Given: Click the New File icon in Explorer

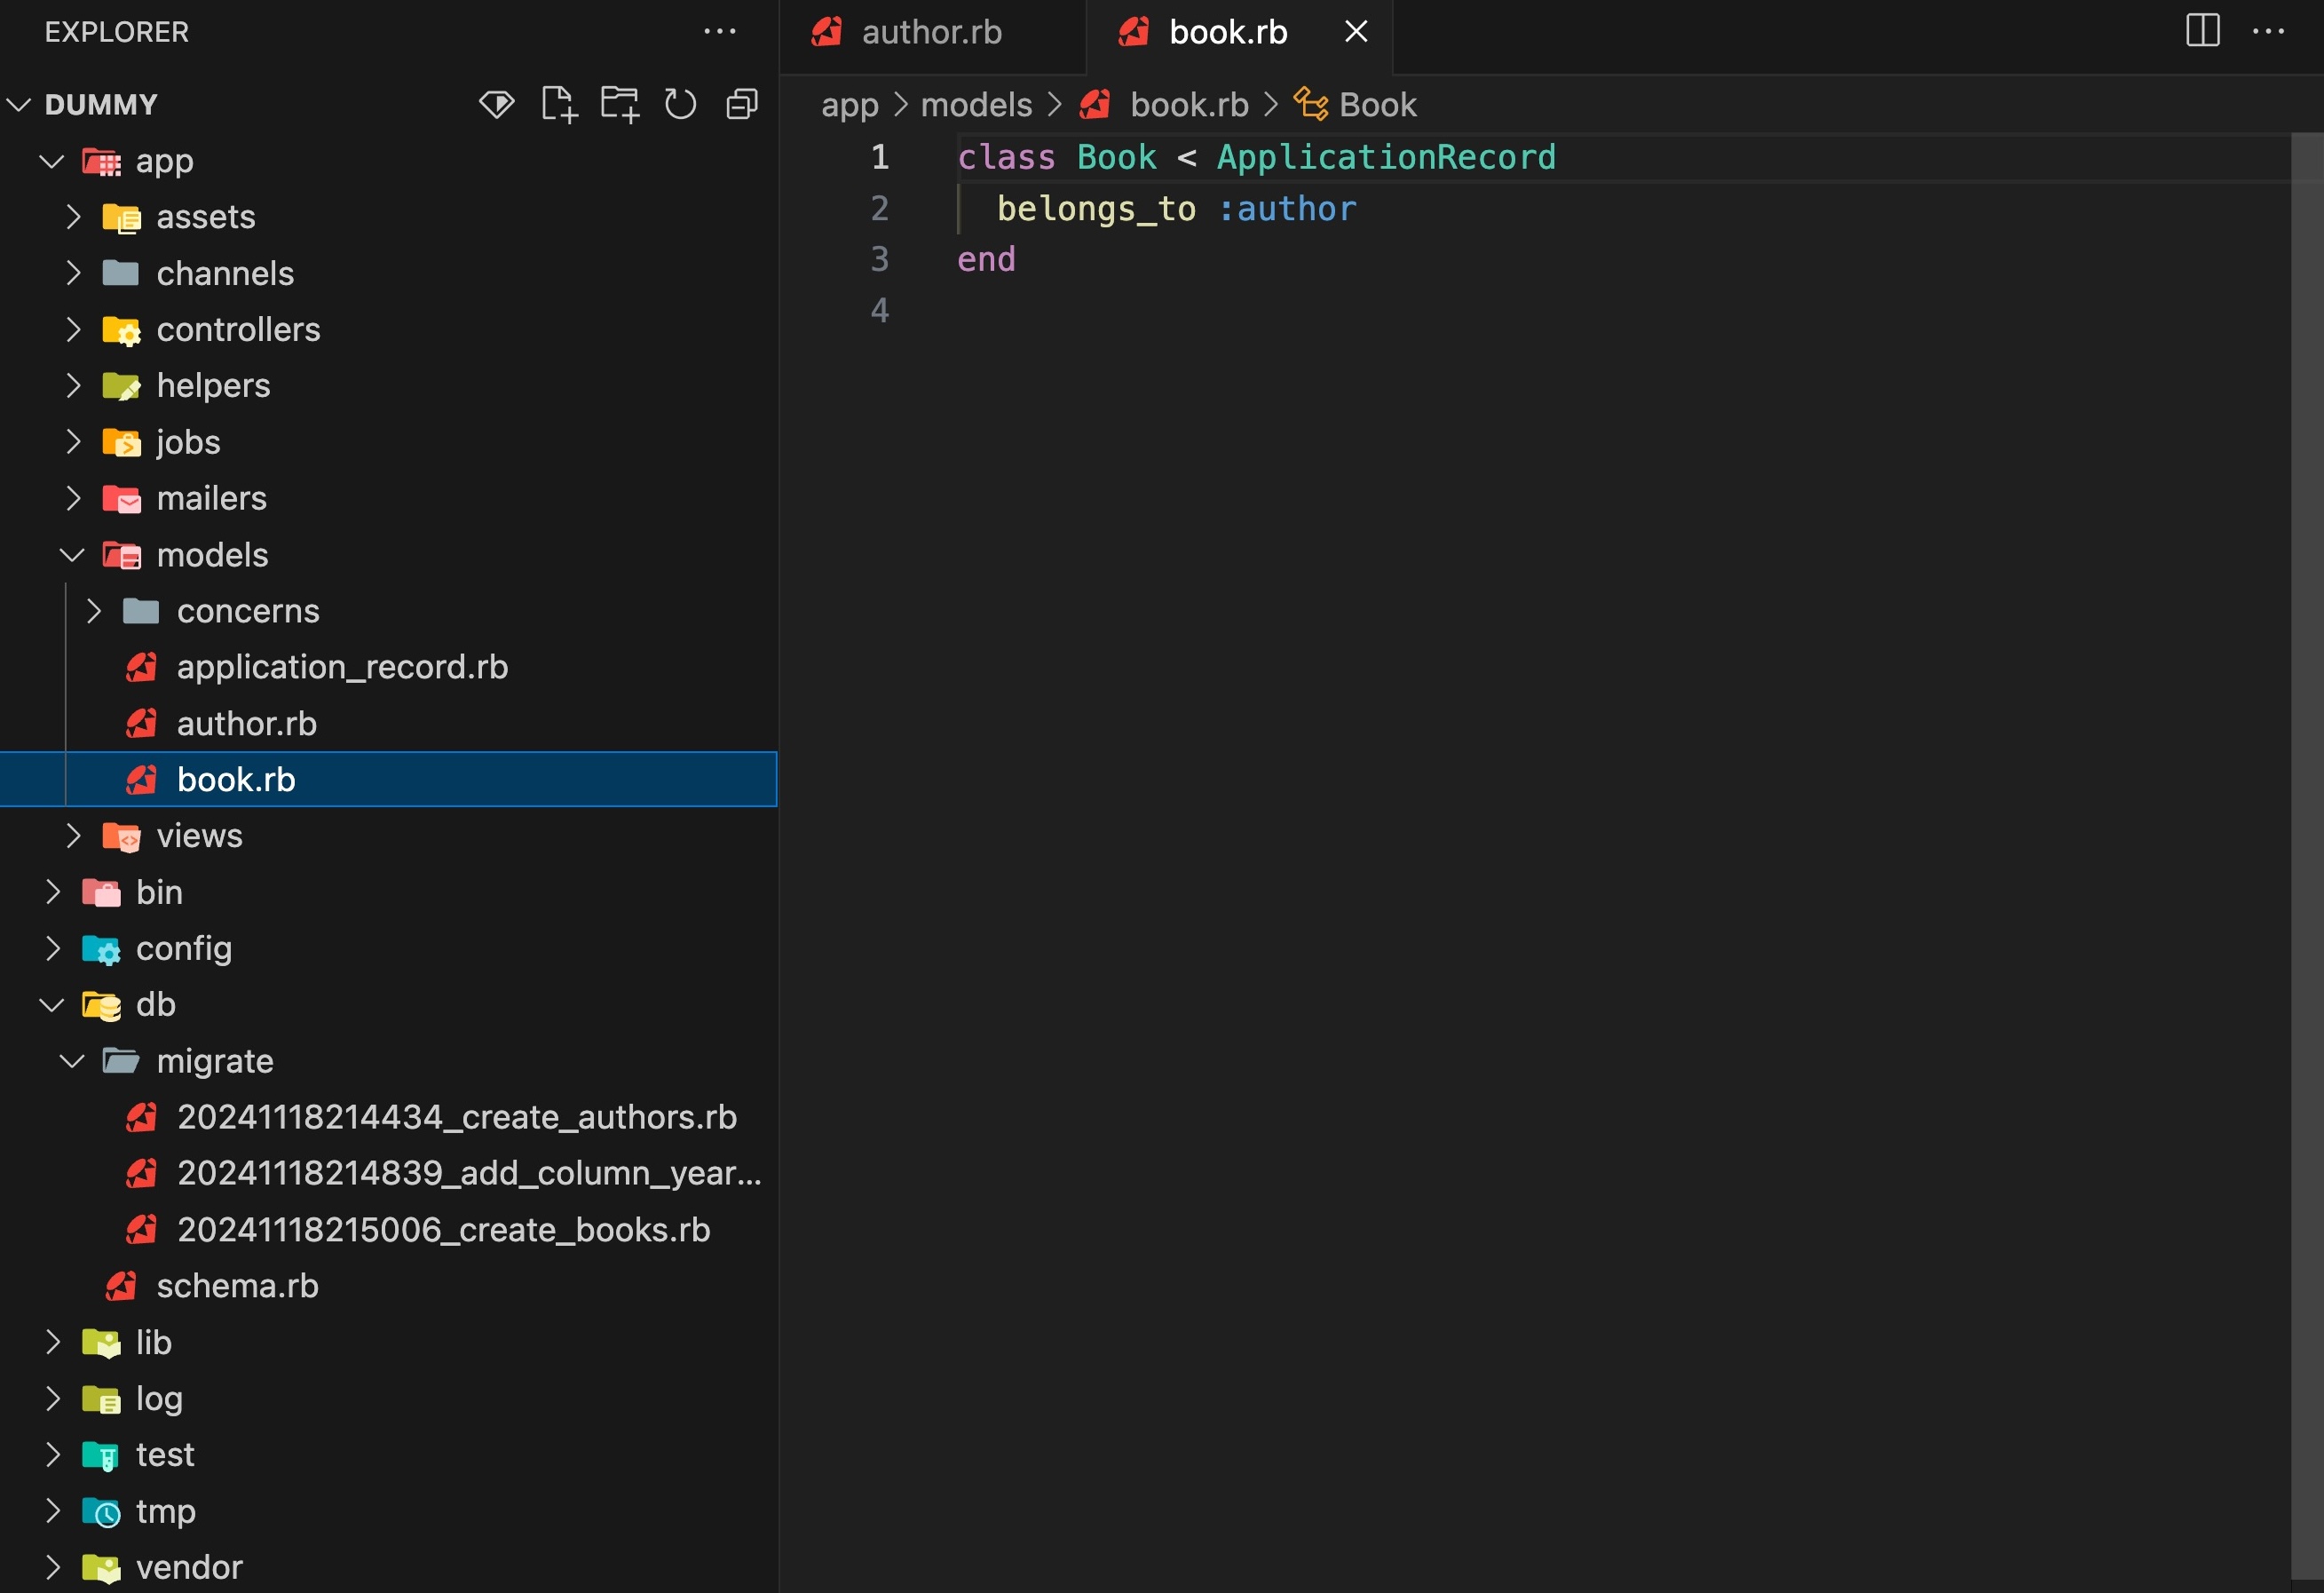Looking at the screenshot, I should [x=558, y=104].
